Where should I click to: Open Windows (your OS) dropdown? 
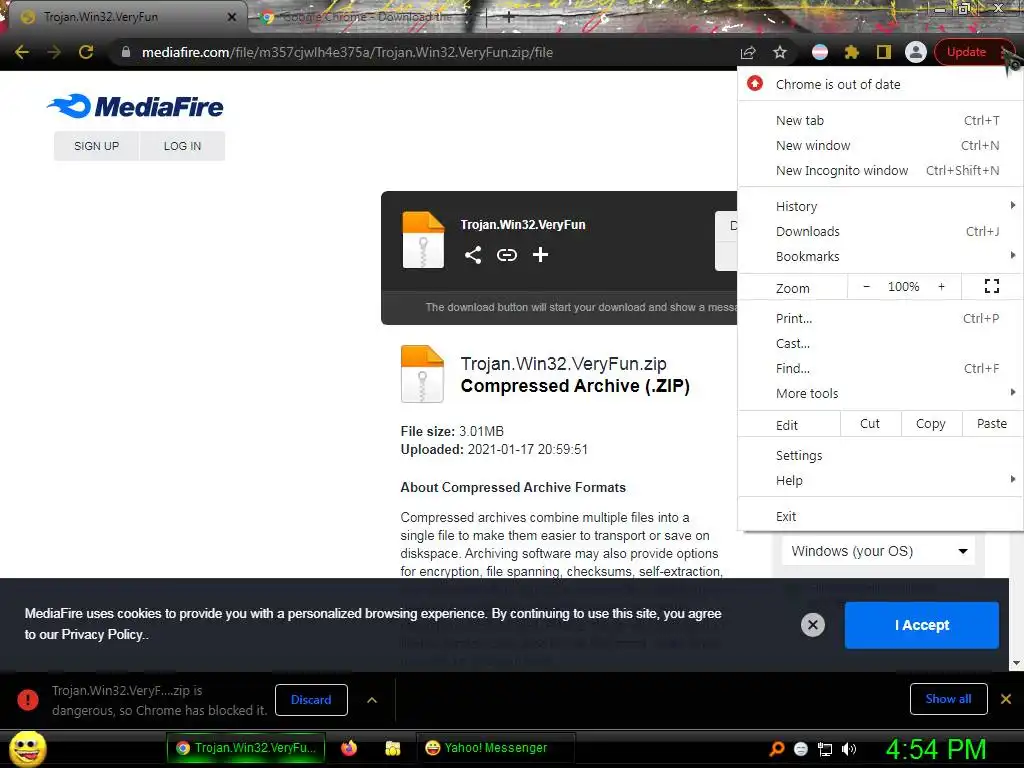[x=878, y=551]
